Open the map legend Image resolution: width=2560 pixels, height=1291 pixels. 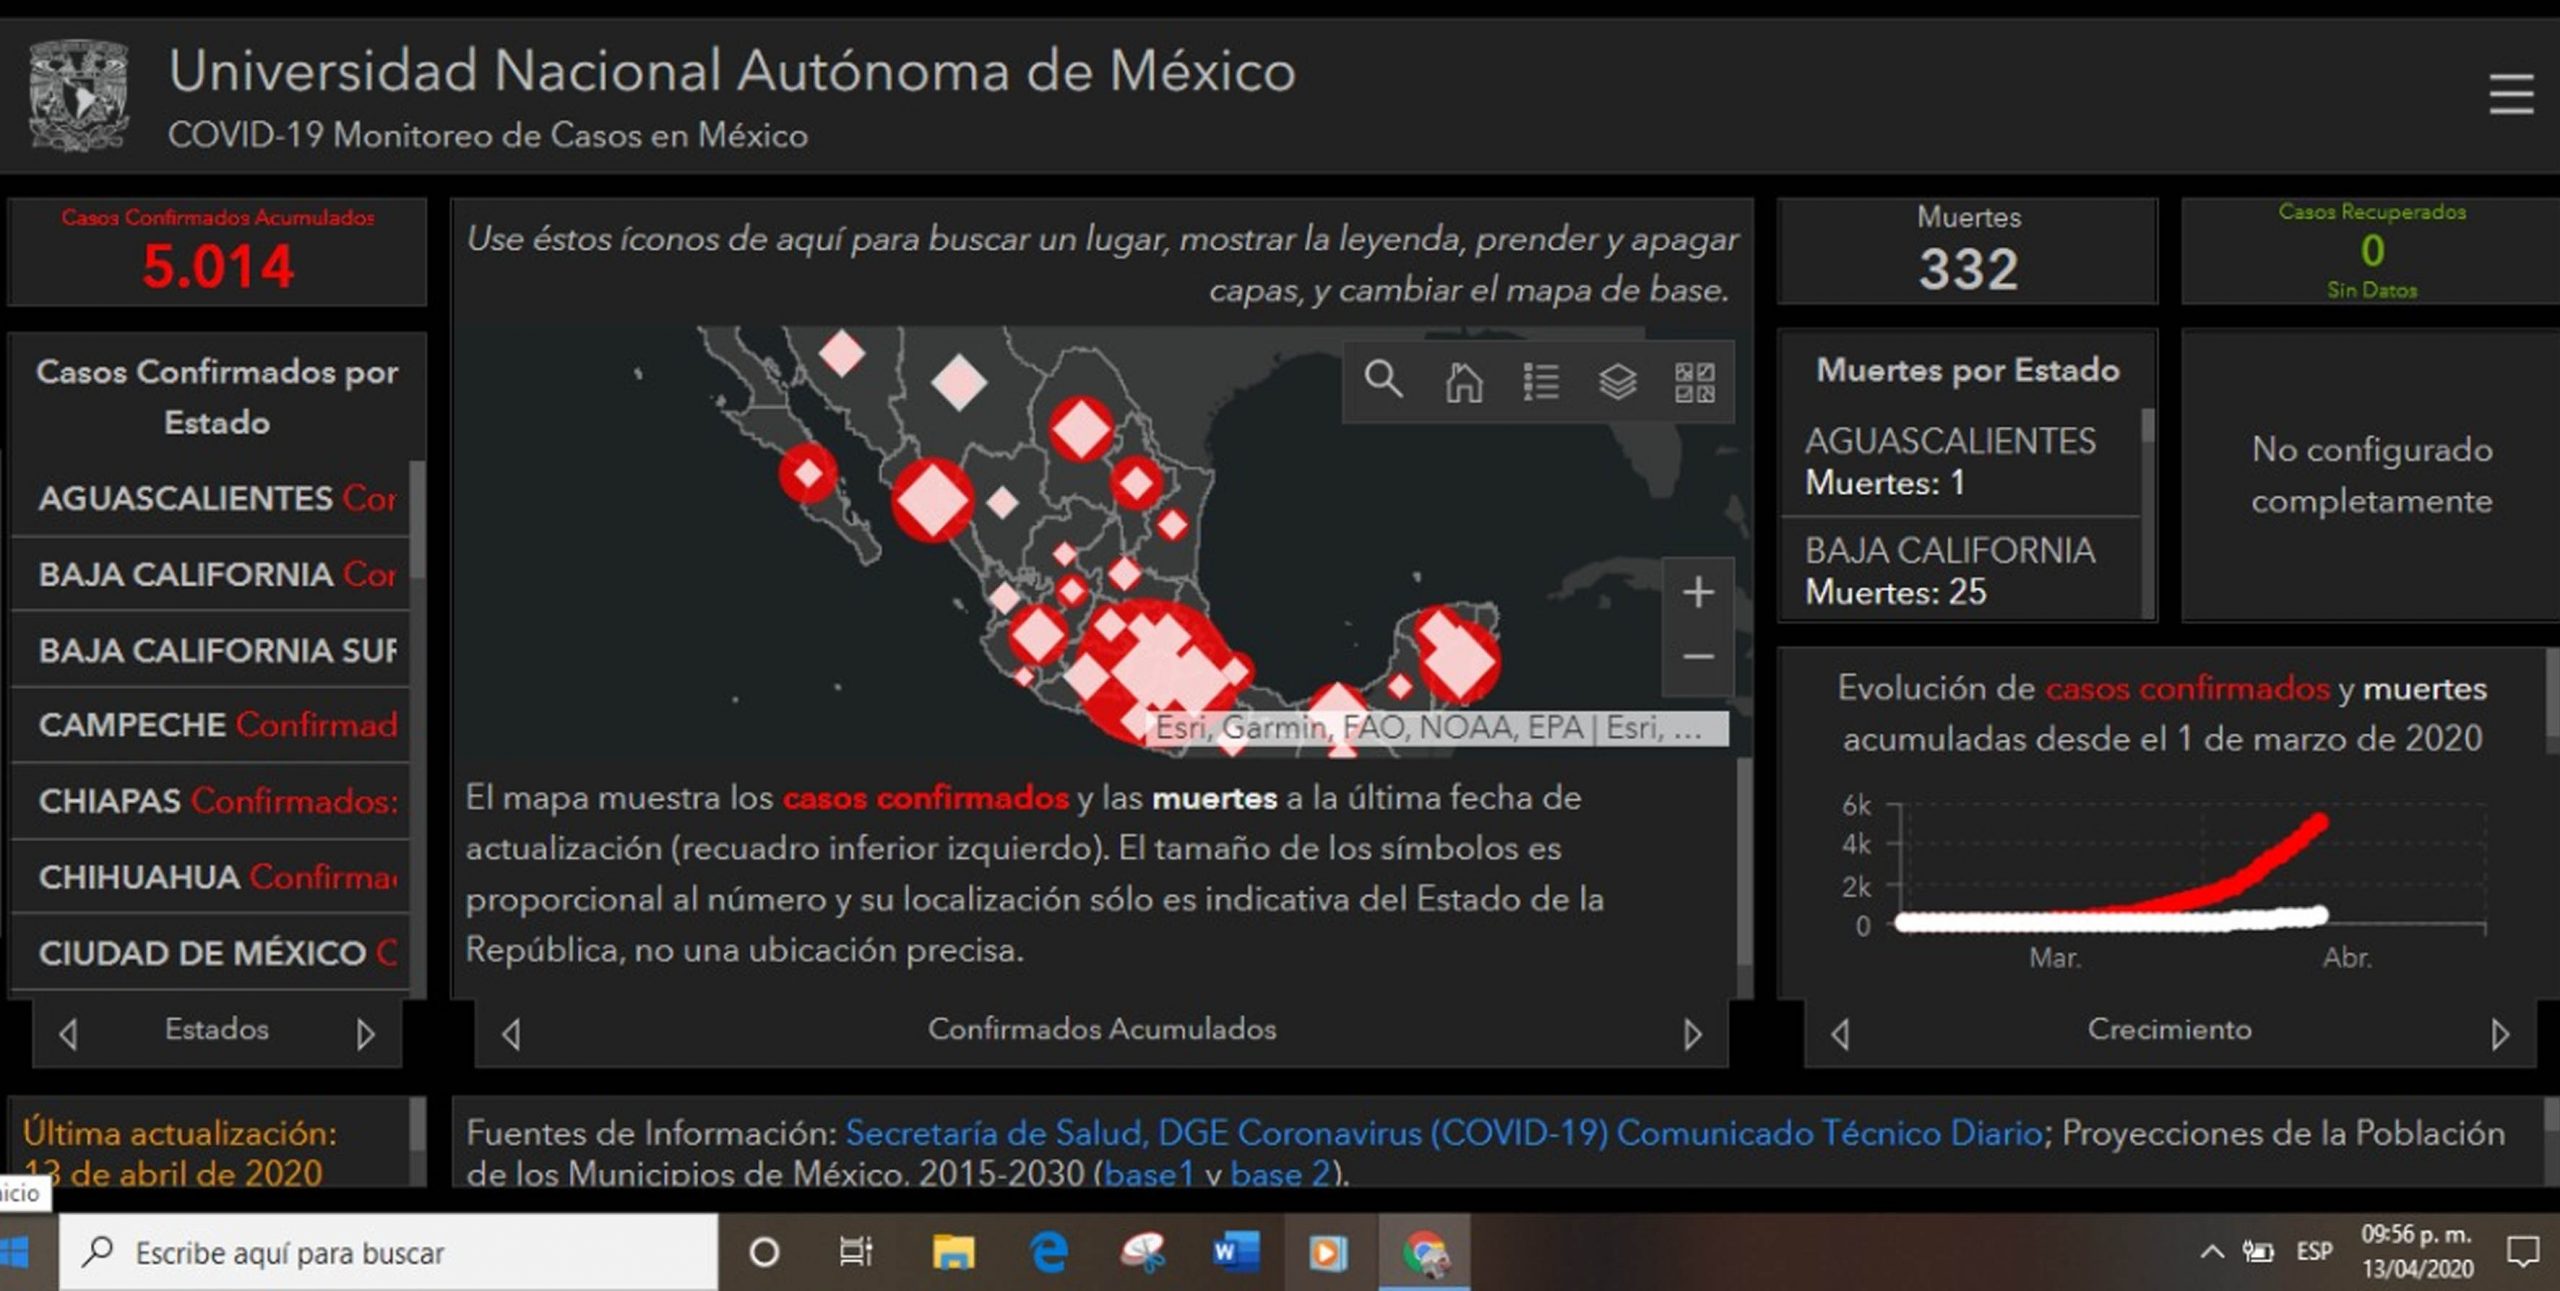[1541, 380]
